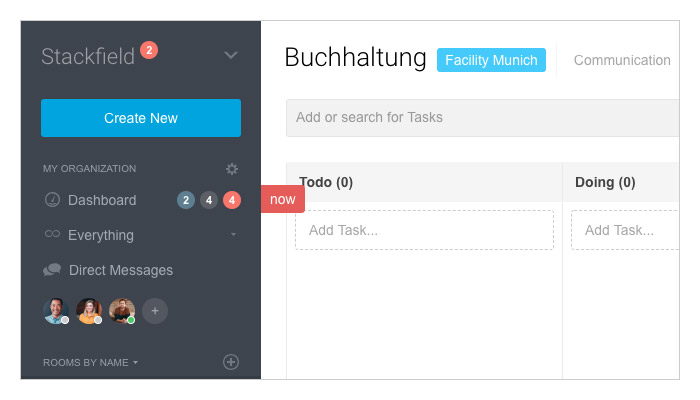The image size is (700, 400).
Task: Click the Dashboard clock icon
Action: (52, 200)
